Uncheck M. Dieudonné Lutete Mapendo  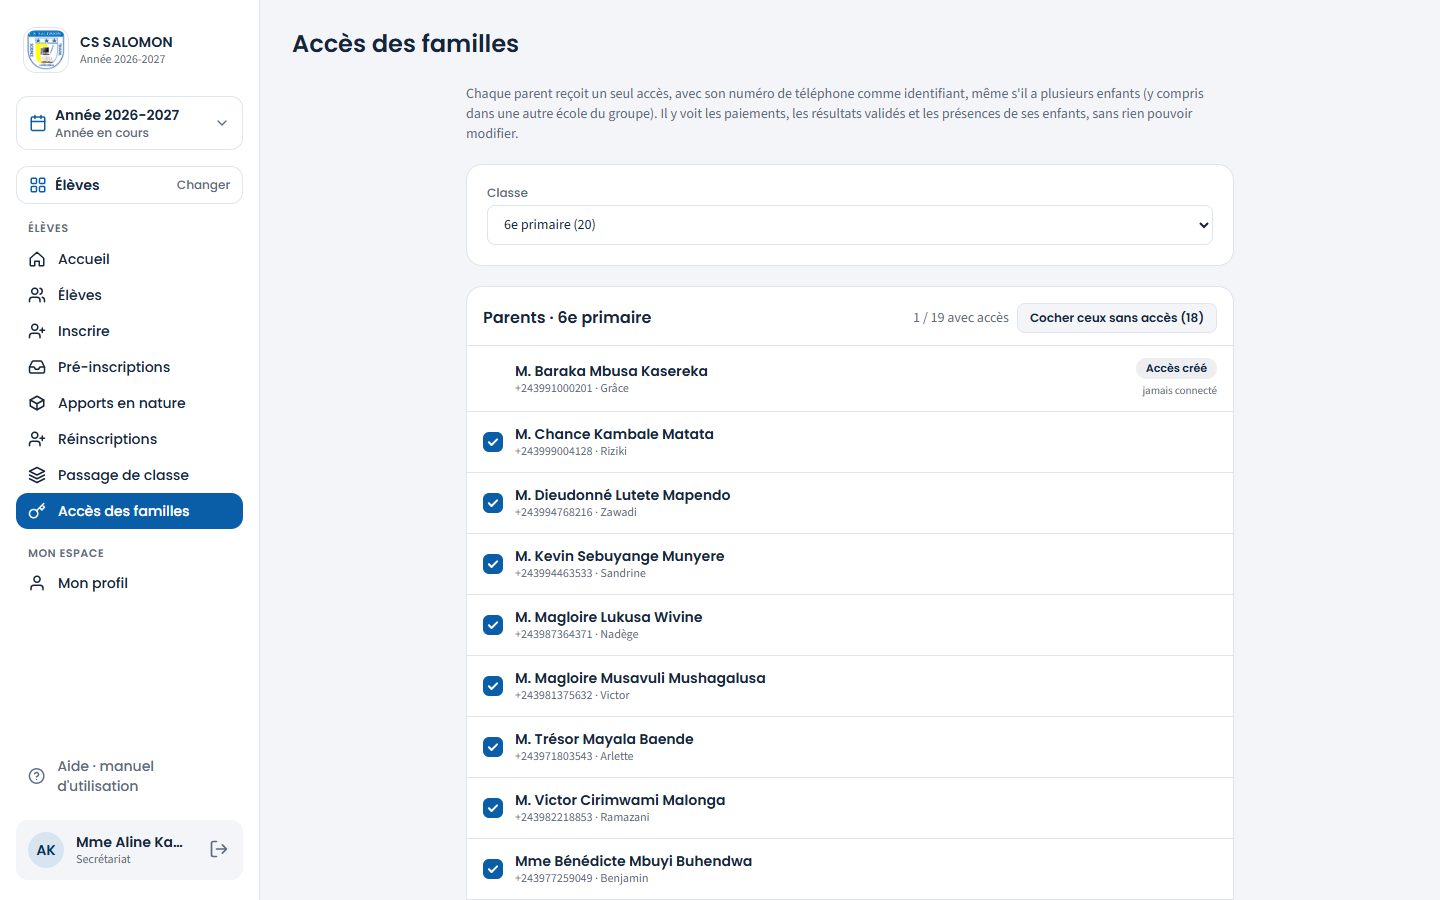click(x=493, y=503)
